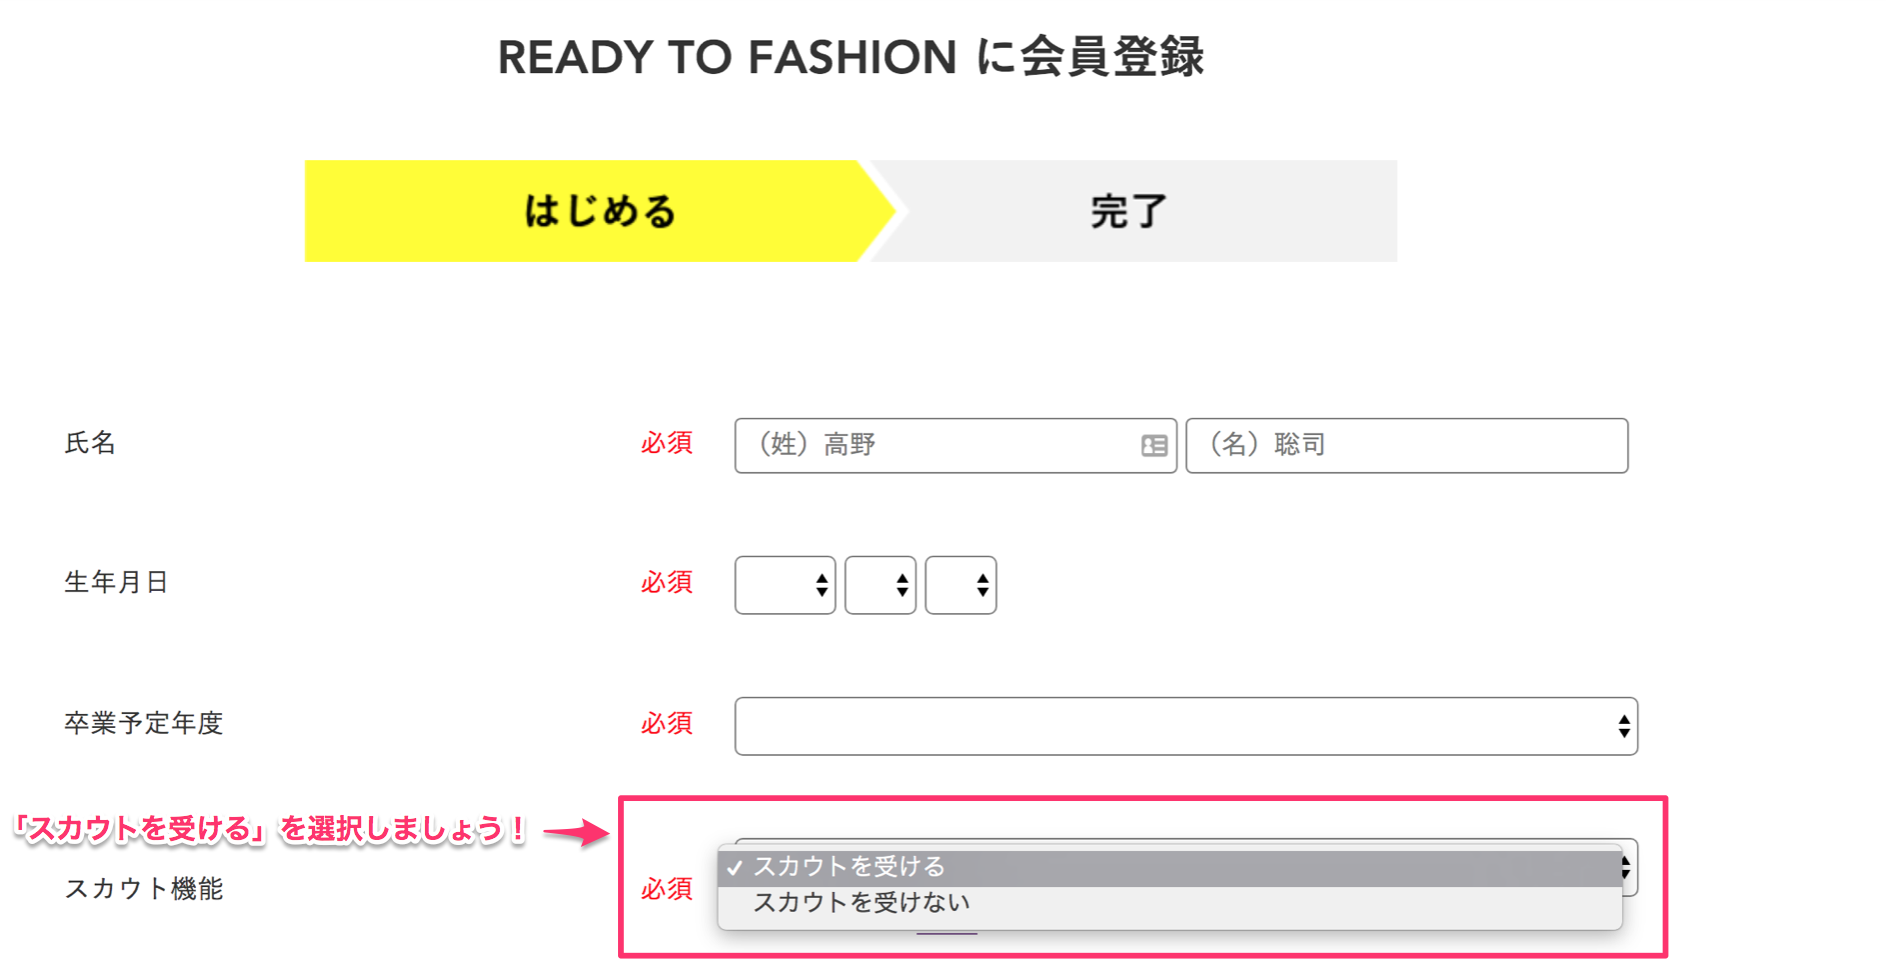This screenshot has height=980, width=1886.
Task: Click the 名 (given name) input field
Action: [1406, 446]
